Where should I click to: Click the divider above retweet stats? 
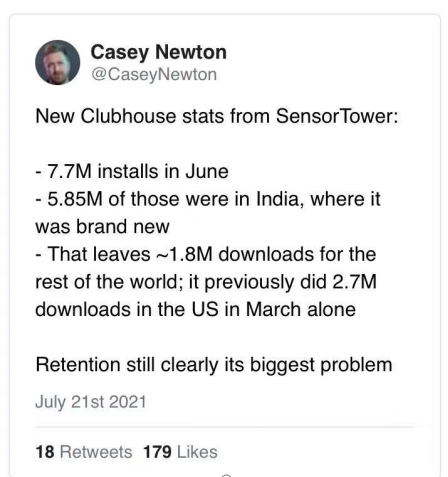pos(227,426)
